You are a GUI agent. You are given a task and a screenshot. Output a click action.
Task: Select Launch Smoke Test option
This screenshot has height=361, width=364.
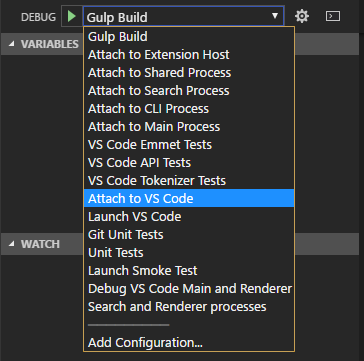[x=189, y=270]
